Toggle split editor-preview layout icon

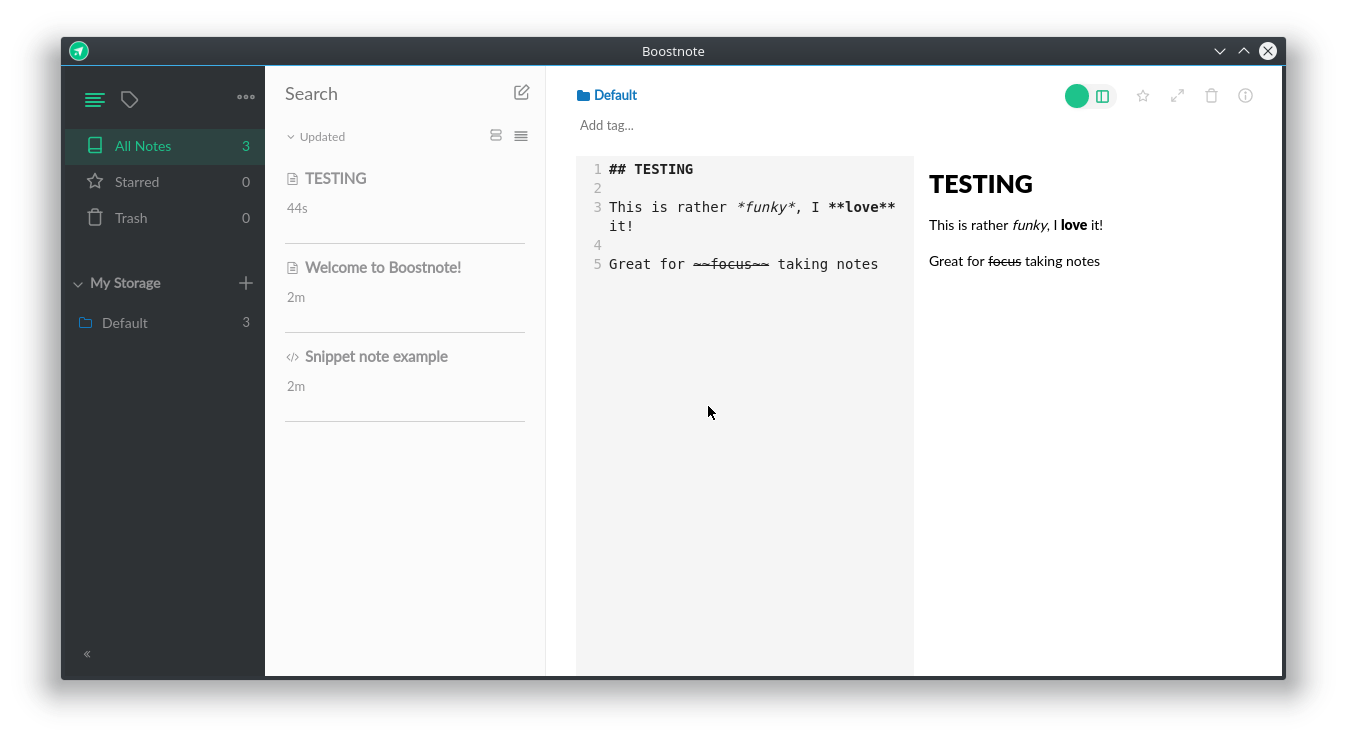[1103, 96]
